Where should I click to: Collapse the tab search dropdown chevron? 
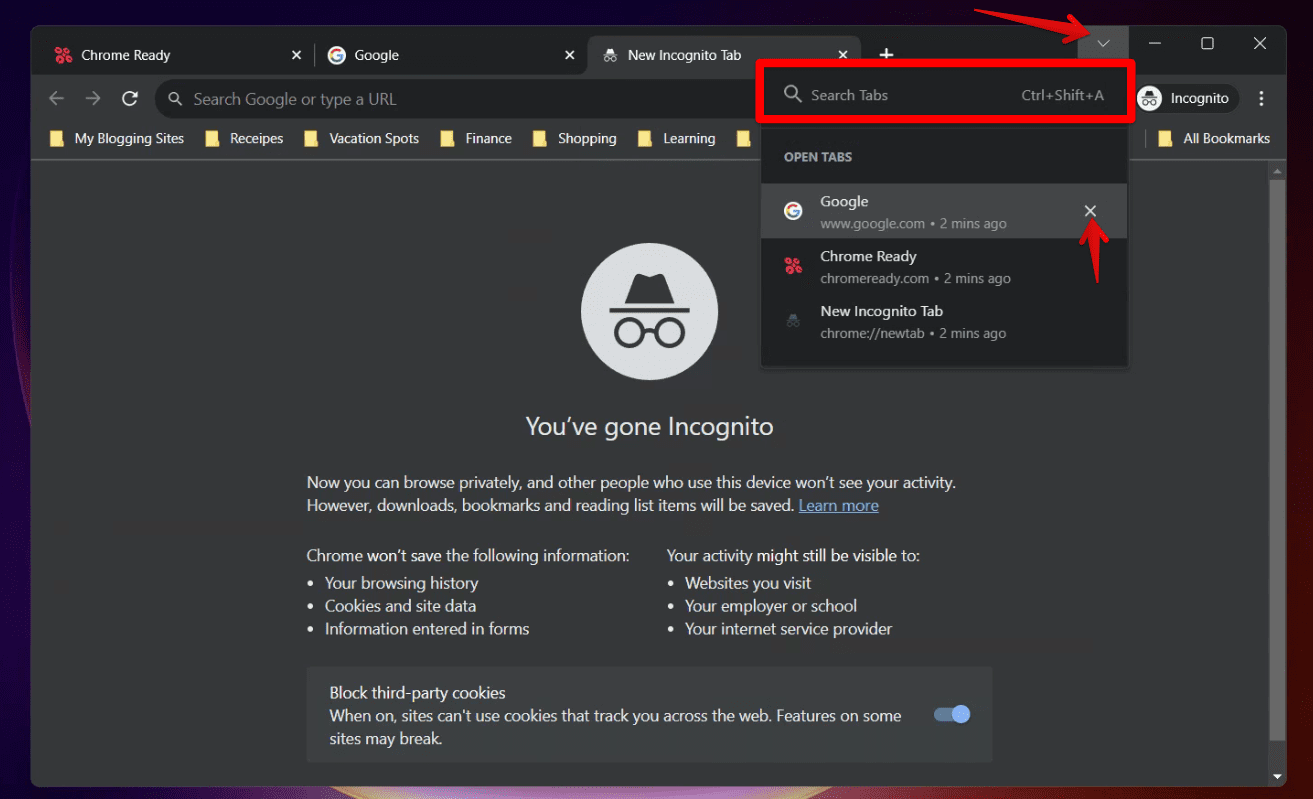click(1103, 43)
